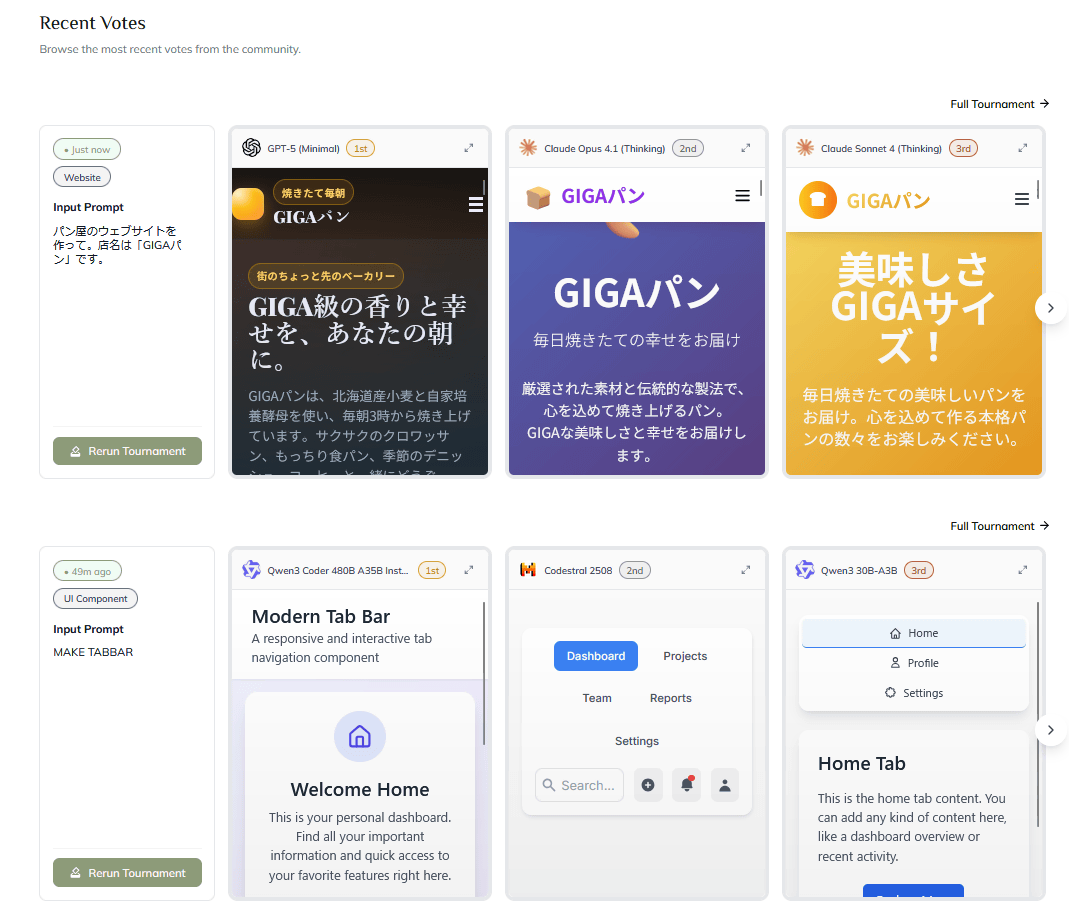Select the Profile tab in Qwen3 30B-A3B preview
1069x913 pixels.
click(x=914, y=663)
